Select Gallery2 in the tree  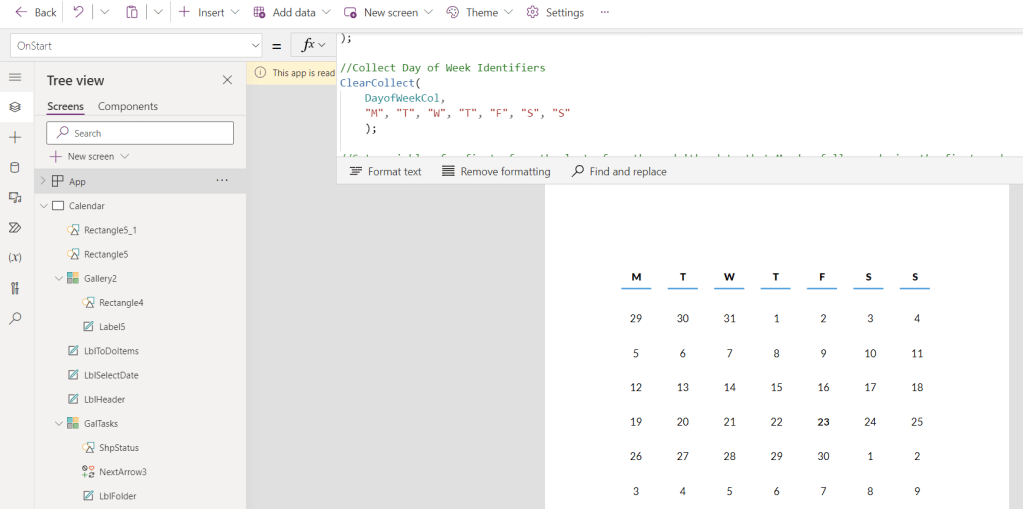(100, 278)
